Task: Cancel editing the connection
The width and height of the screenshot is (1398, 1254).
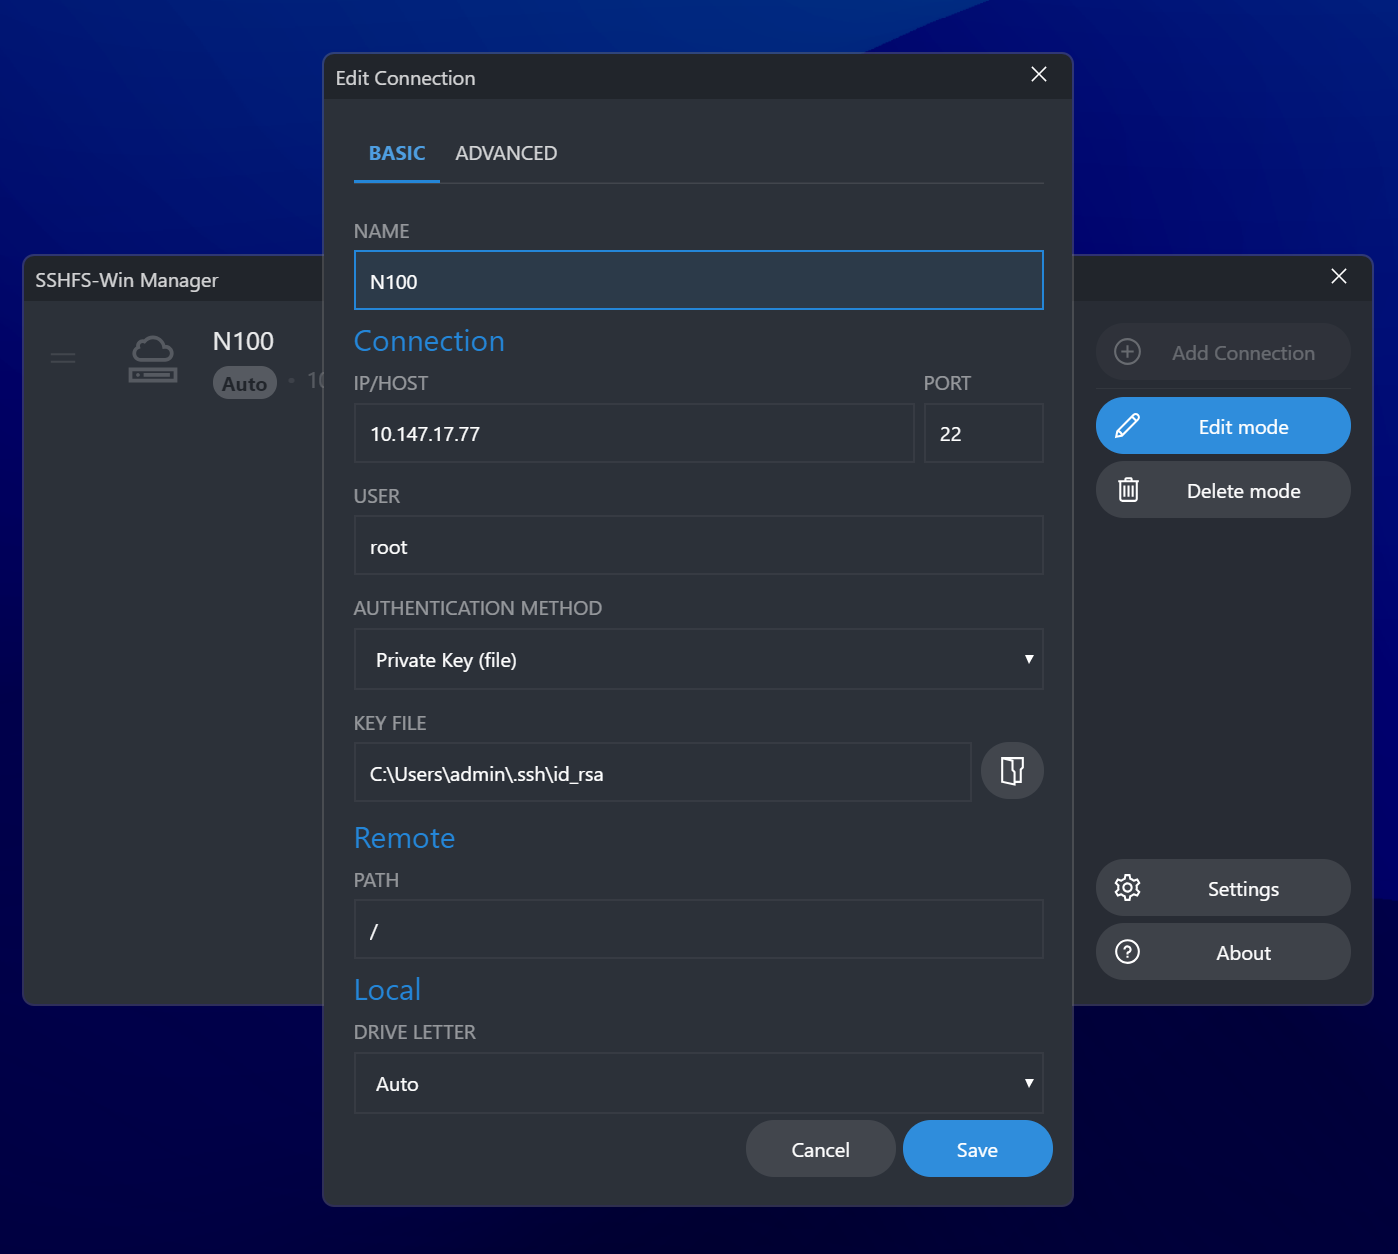Action: point(820,1149)
